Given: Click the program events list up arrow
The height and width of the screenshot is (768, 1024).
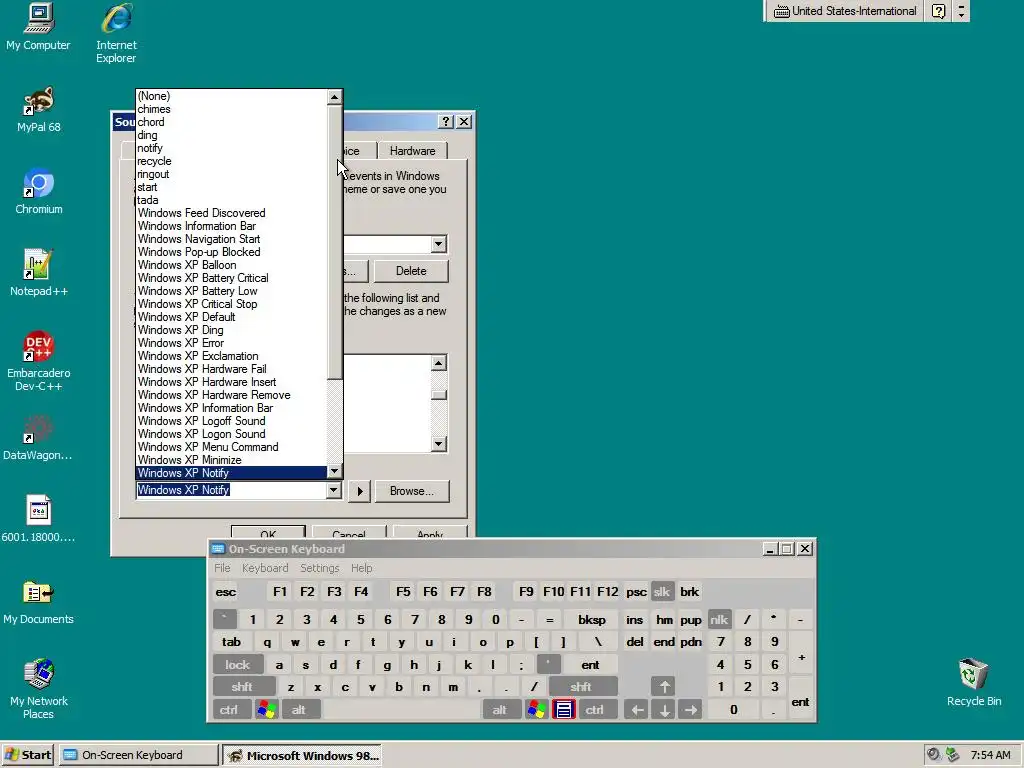Looking at the screenshot, I should [439, 363].
